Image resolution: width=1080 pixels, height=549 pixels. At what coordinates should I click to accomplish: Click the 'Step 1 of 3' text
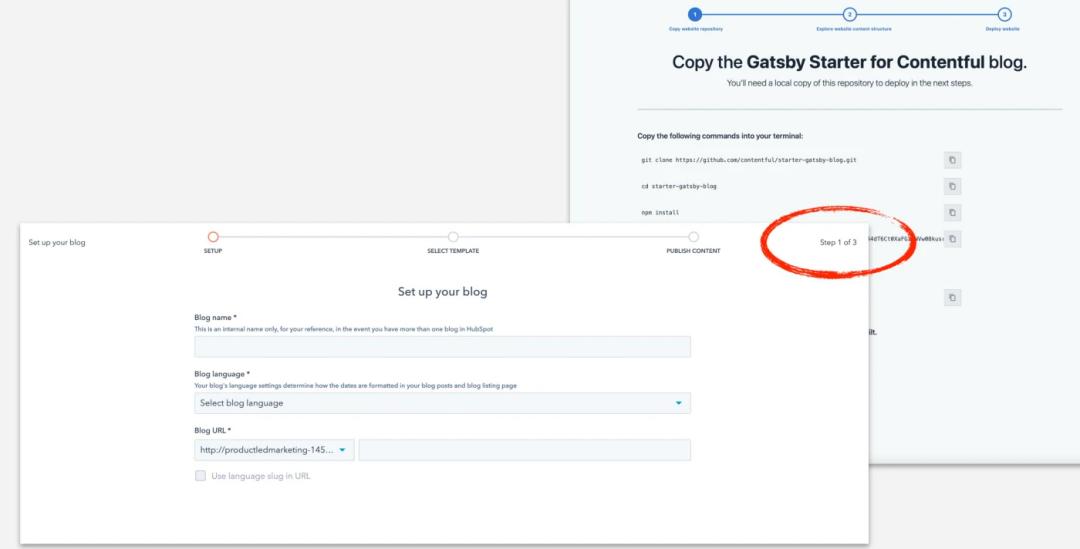[838, 242]
